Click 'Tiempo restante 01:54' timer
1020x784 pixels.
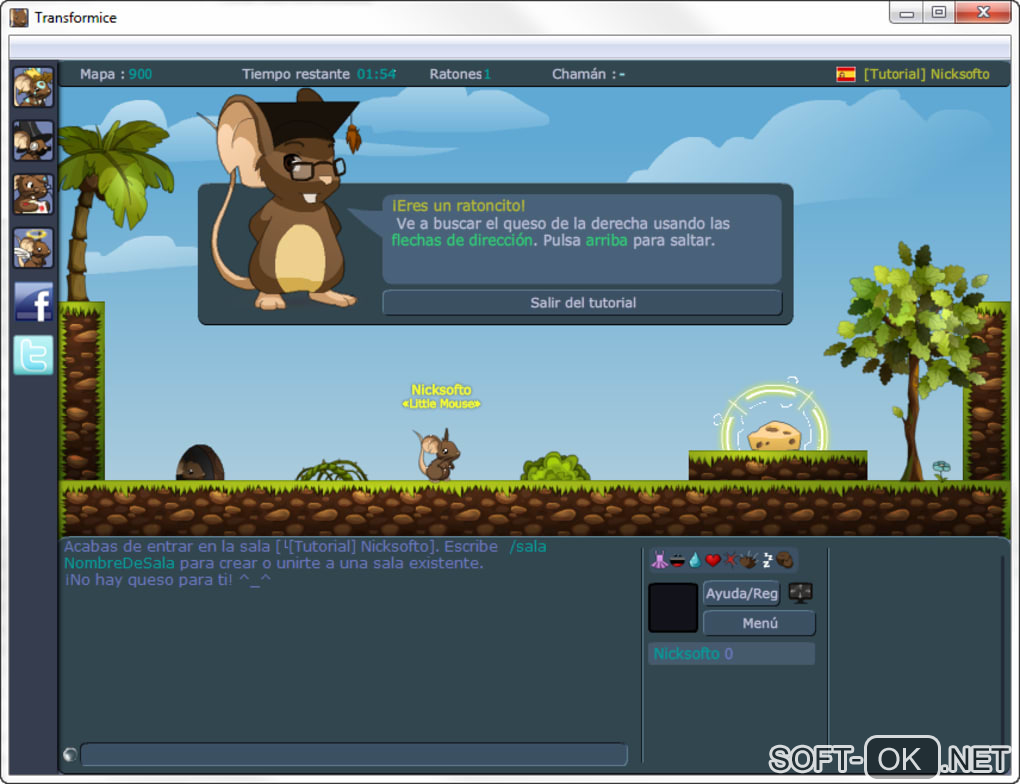coord(319,74)
